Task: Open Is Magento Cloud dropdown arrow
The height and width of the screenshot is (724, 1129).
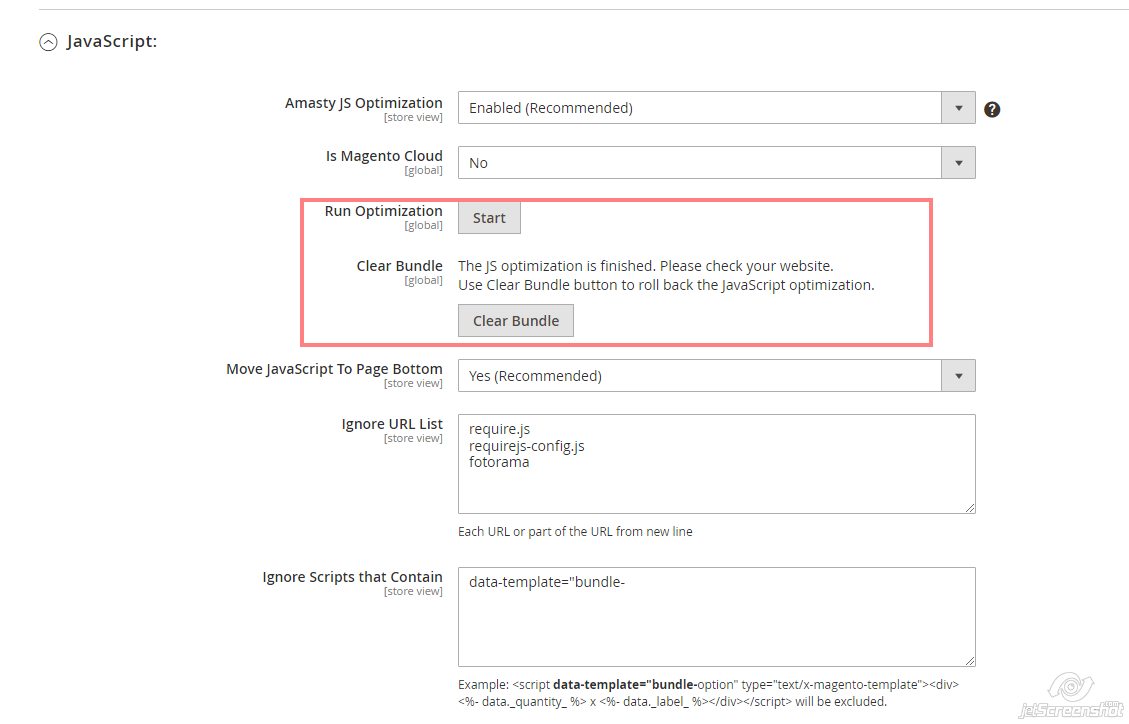Action: point(958,163)
